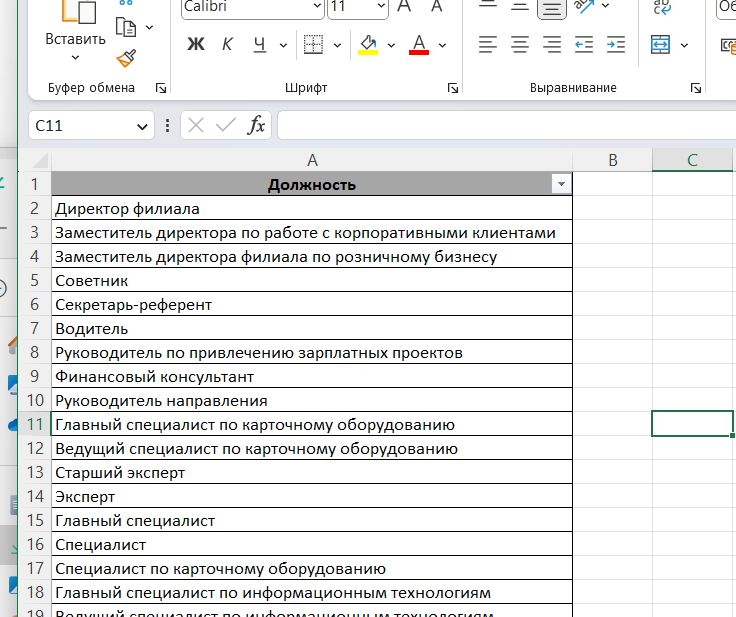This screenshot has width=736, height=617.
Task: Click Insert Function fx icon
Action: (256, 125)
